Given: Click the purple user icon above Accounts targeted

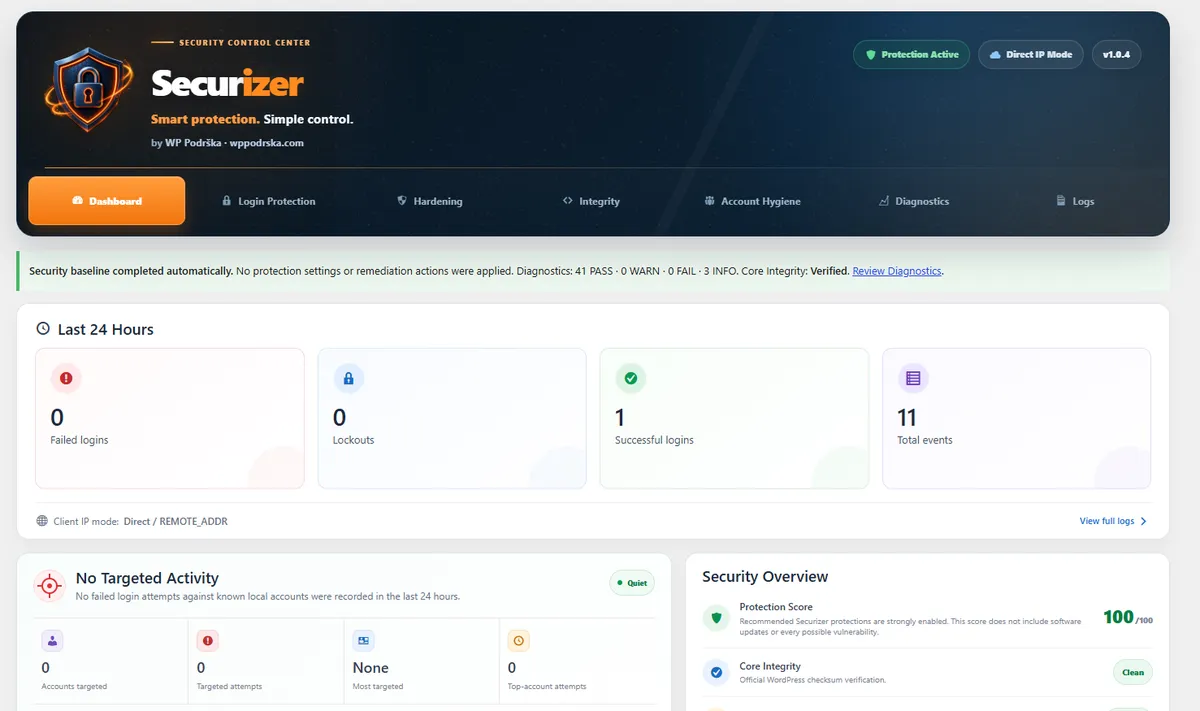Looking at the screenshot, I should click(52, 640).
